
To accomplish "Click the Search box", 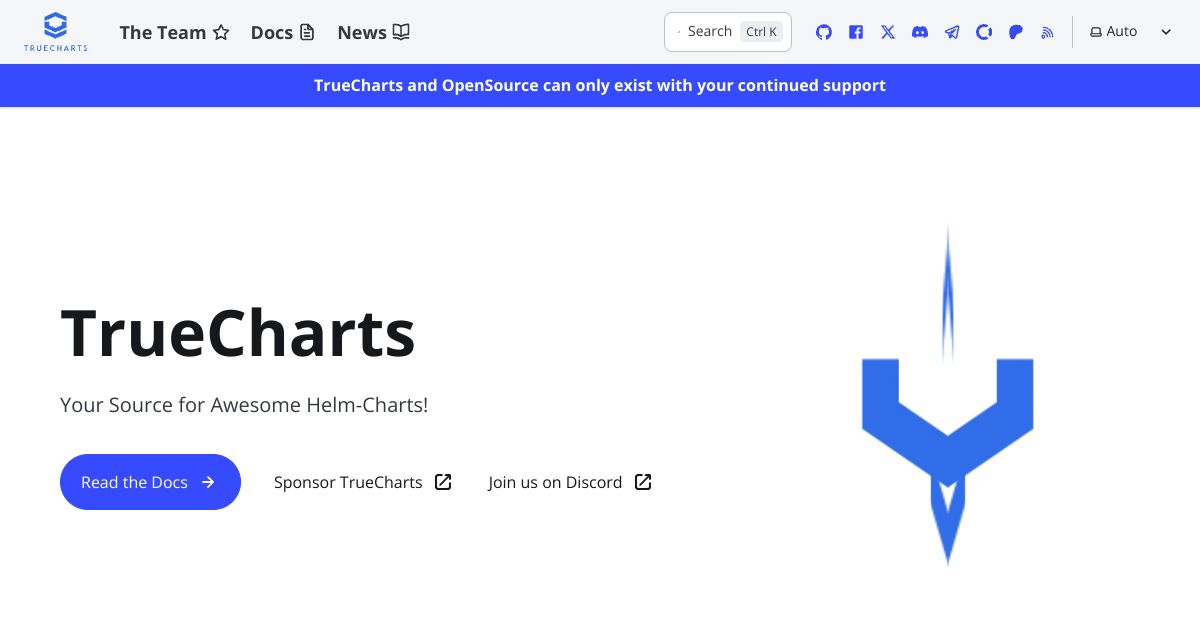I will (728, 32).
